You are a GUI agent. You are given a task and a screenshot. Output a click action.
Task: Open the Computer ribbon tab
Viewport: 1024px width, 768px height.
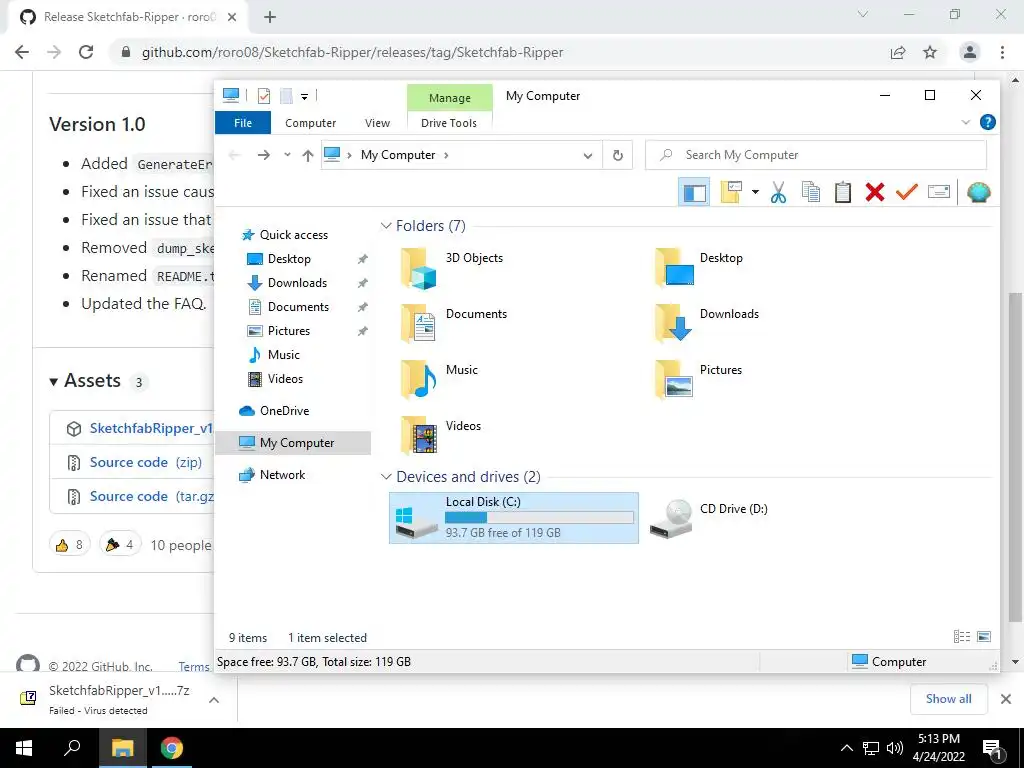pos(310,123)
